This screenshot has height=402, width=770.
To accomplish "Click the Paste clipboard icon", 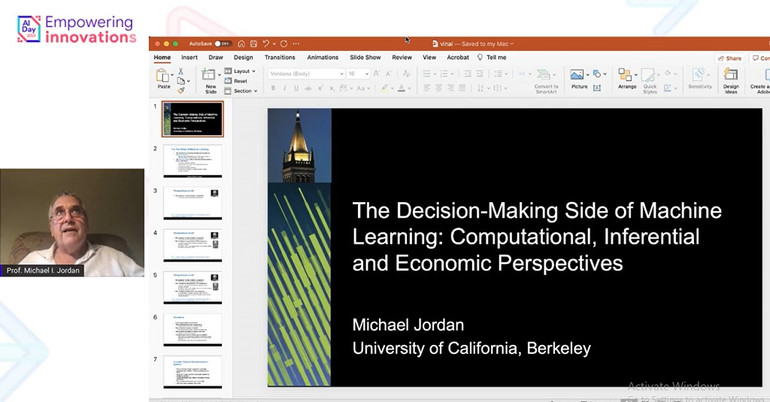I will [x=161, y=76].
